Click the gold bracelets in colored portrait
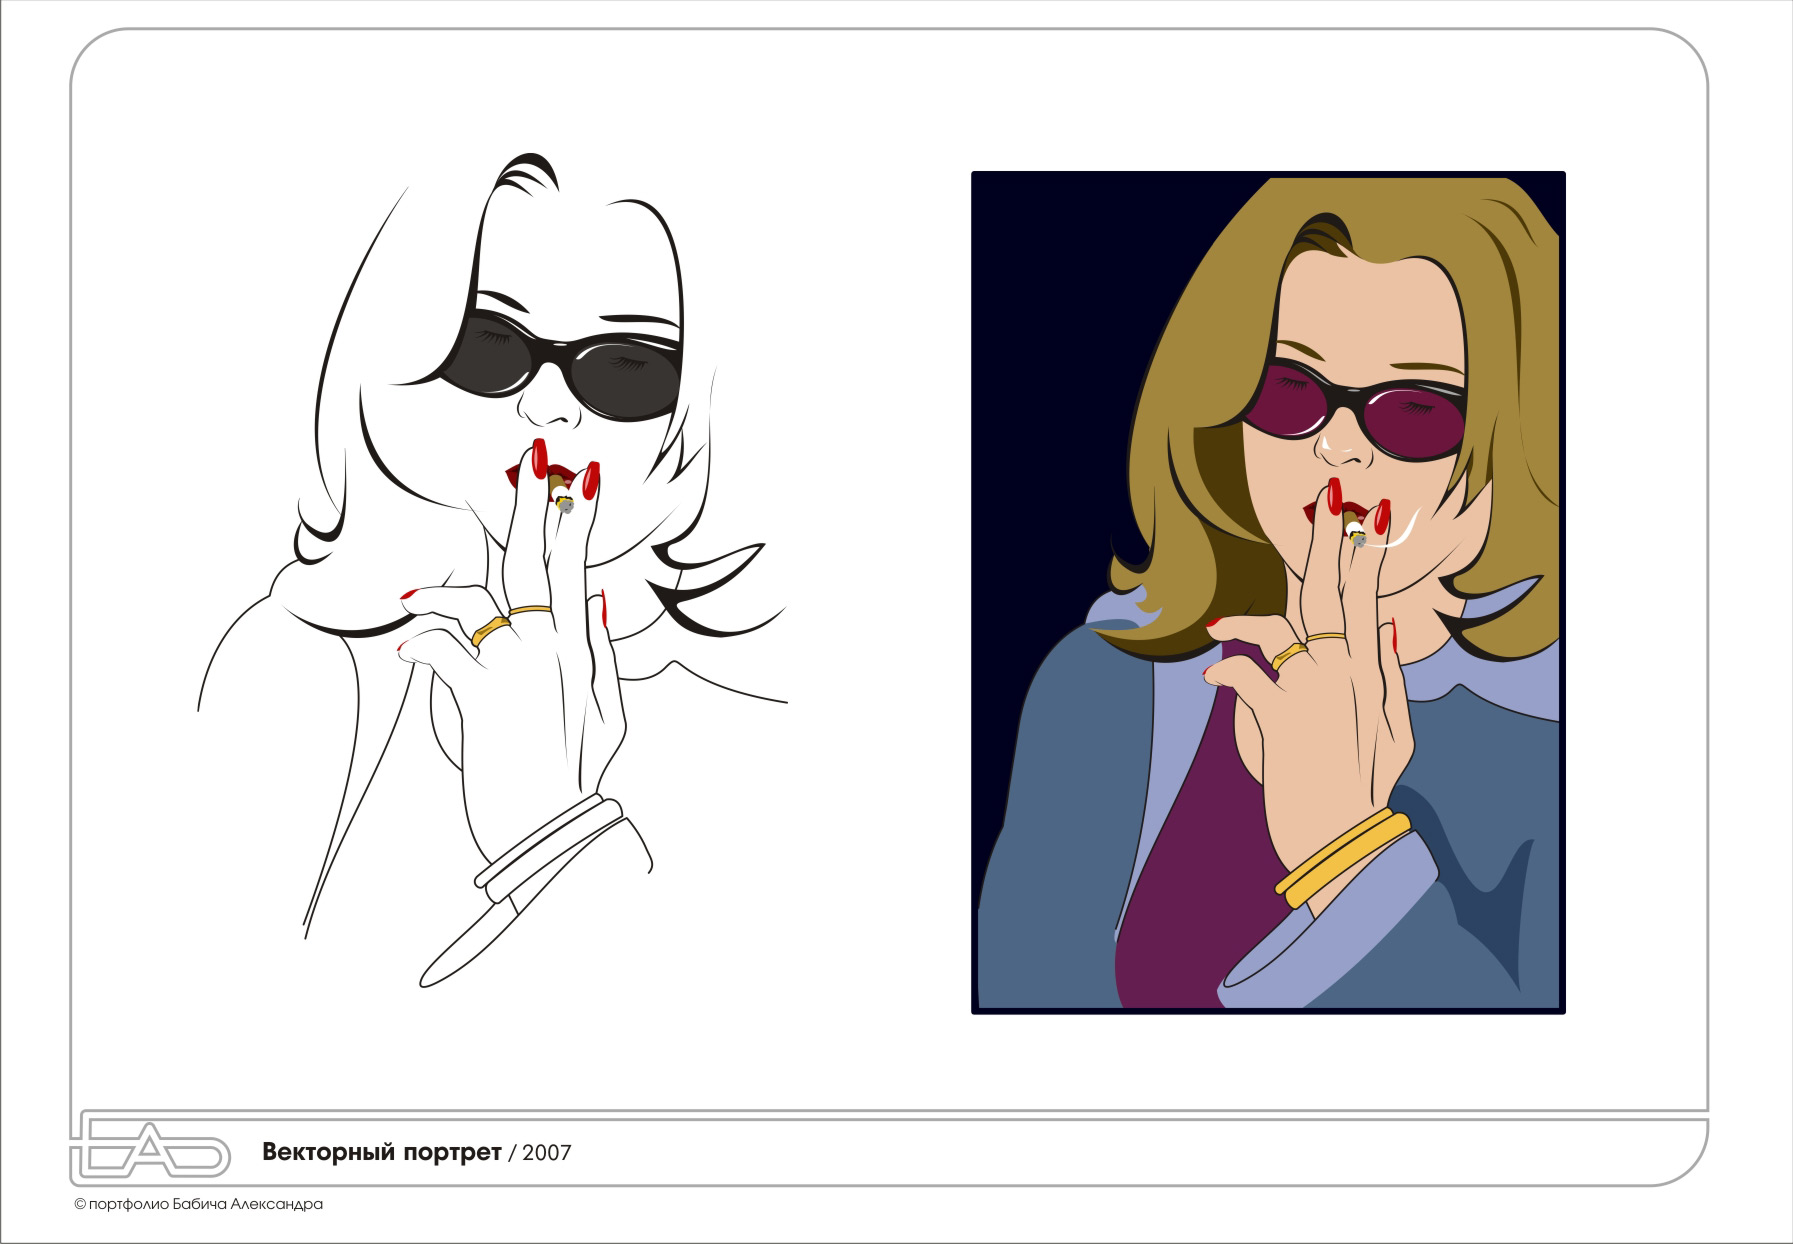 point(1340,857)
